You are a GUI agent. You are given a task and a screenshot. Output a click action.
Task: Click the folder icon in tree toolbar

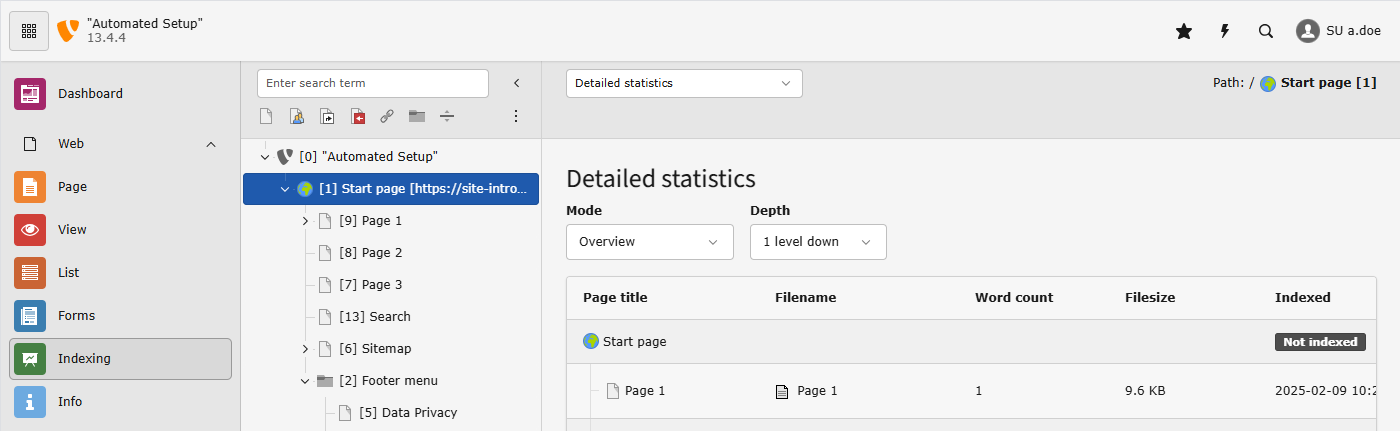click(417, 116)
